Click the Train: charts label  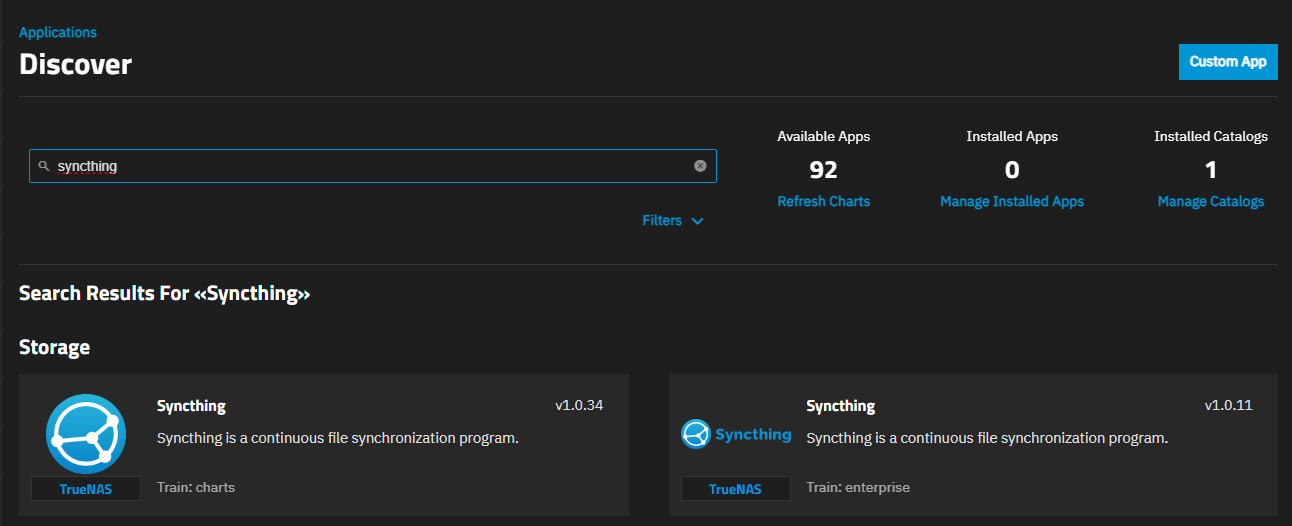[196, 487]
